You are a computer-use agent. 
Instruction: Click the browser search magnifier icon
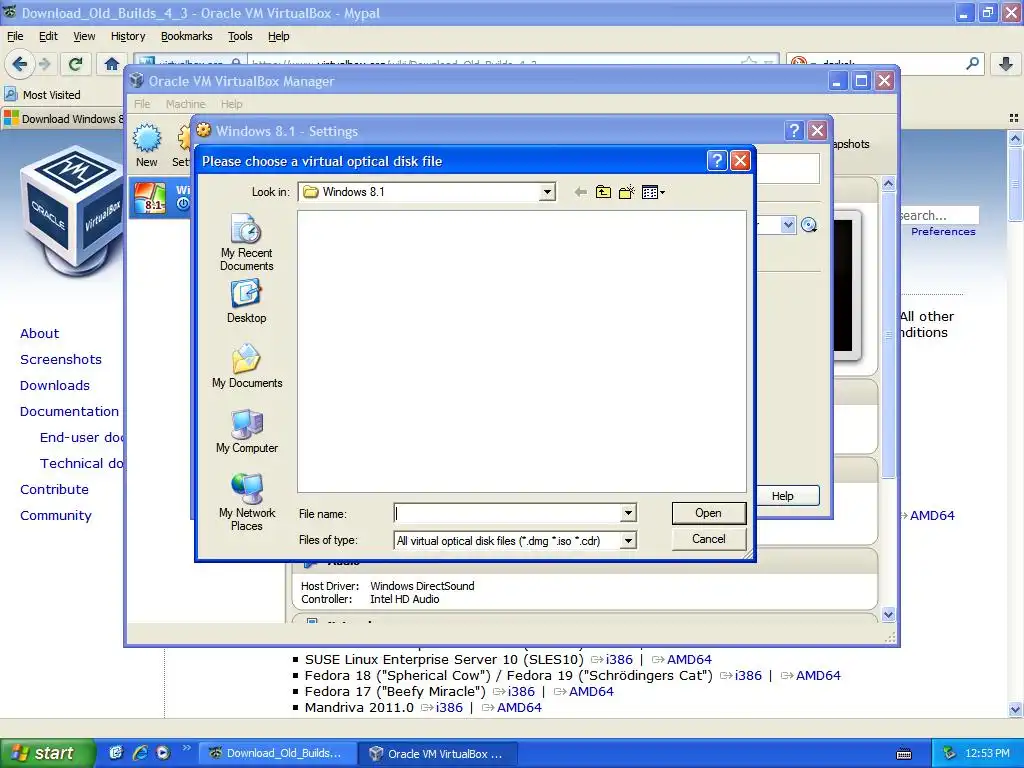pos(972,64)
